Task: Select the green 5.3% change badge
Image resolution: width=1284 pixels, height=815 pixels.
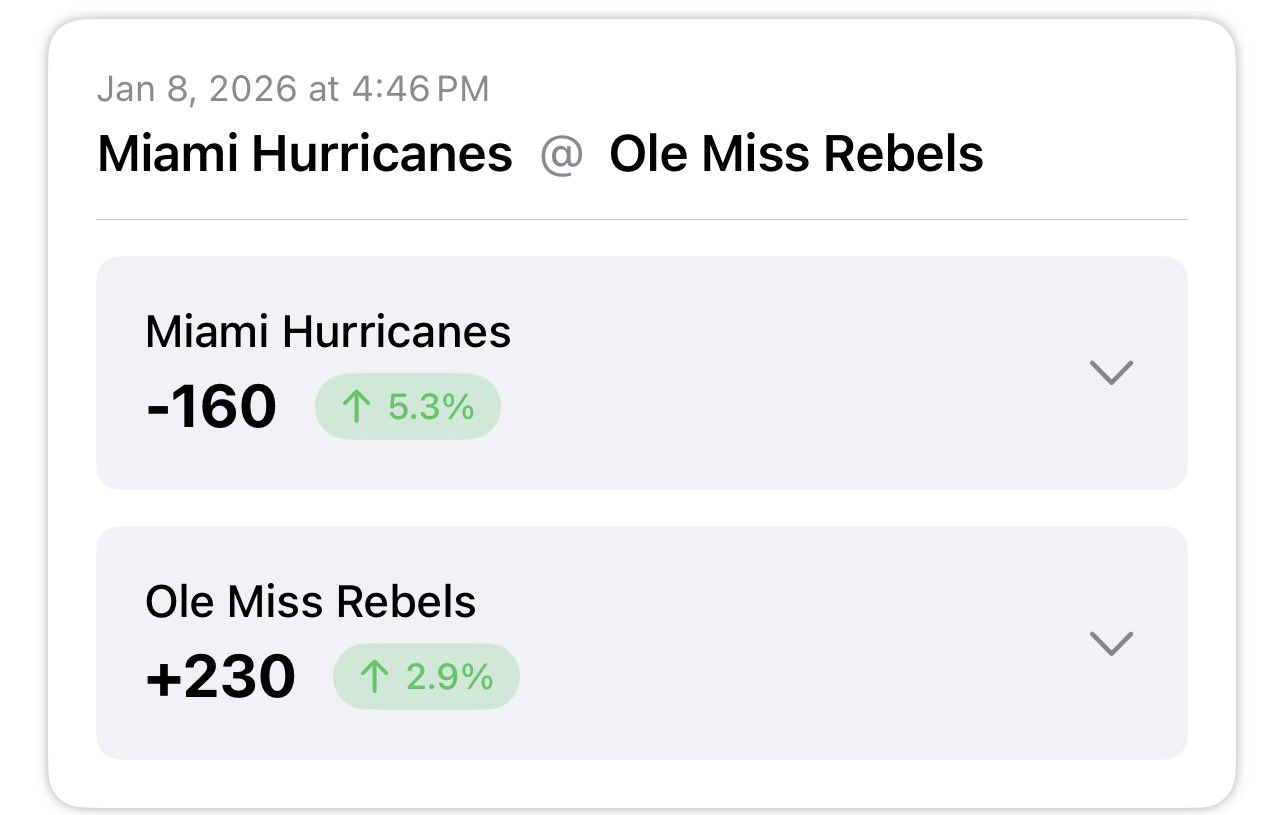Action: tap(408, 407)
